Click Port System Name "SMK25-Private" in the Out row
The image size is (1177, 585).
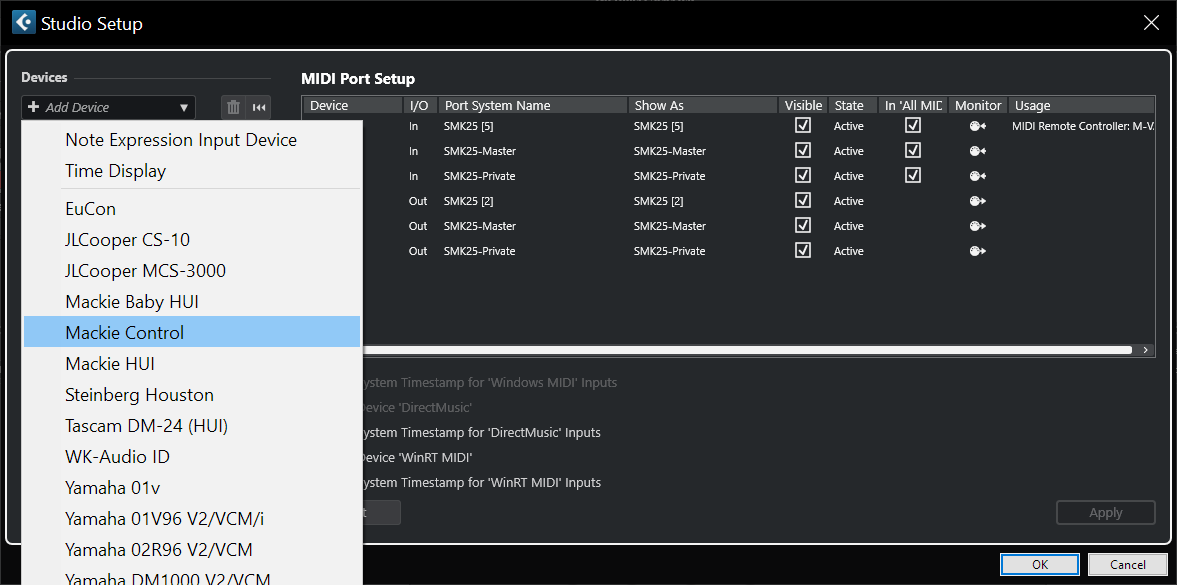[x=480, y=251]
